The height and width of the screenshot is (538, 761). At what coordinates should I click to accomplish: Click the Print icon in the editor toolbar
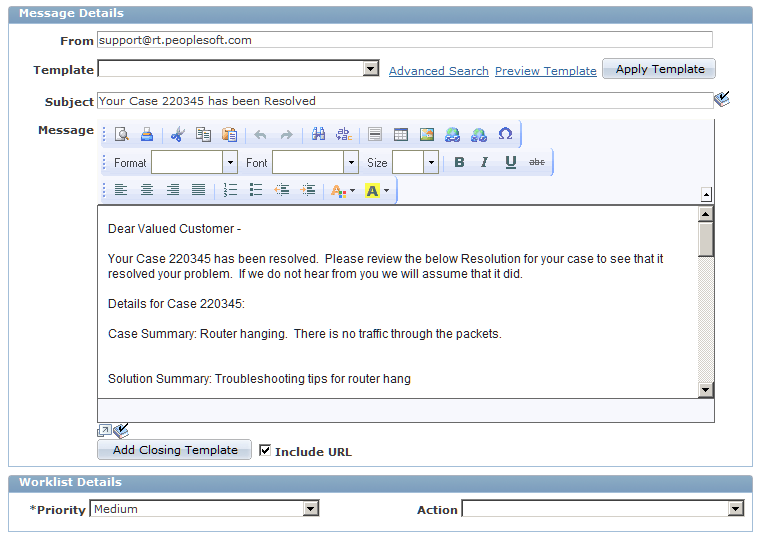[147, 134]
